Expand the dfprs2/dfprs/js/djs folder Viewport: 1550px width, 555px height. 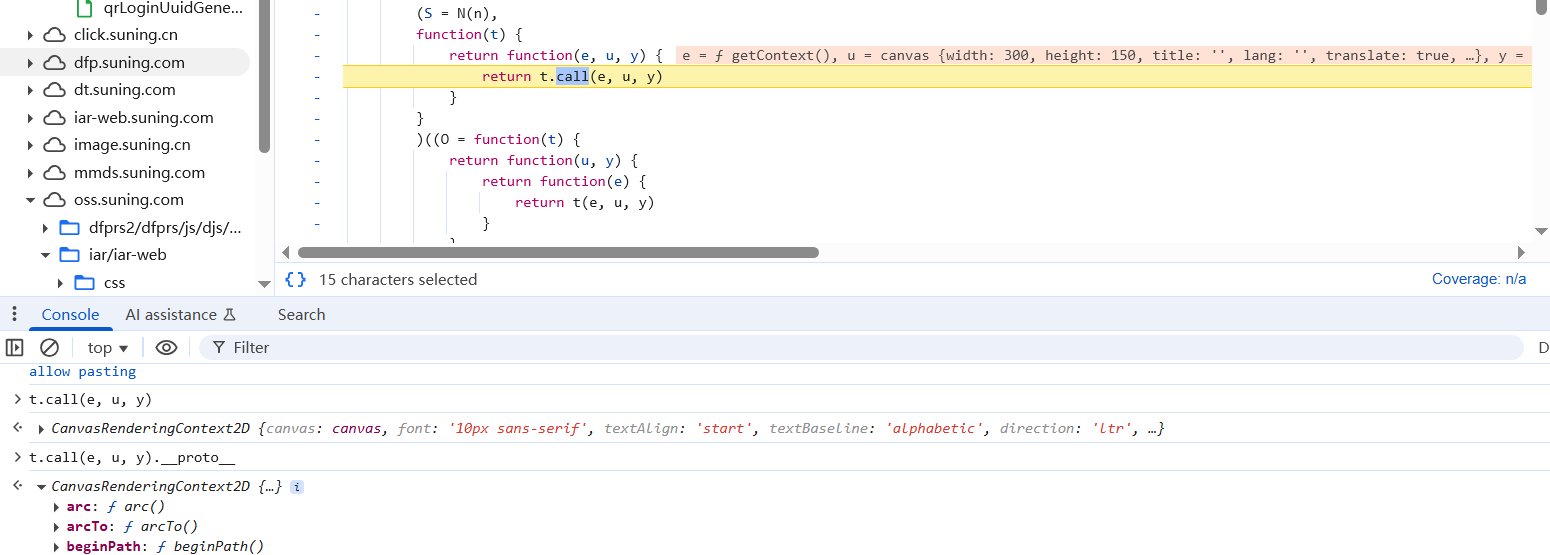(x=46, y=227)
